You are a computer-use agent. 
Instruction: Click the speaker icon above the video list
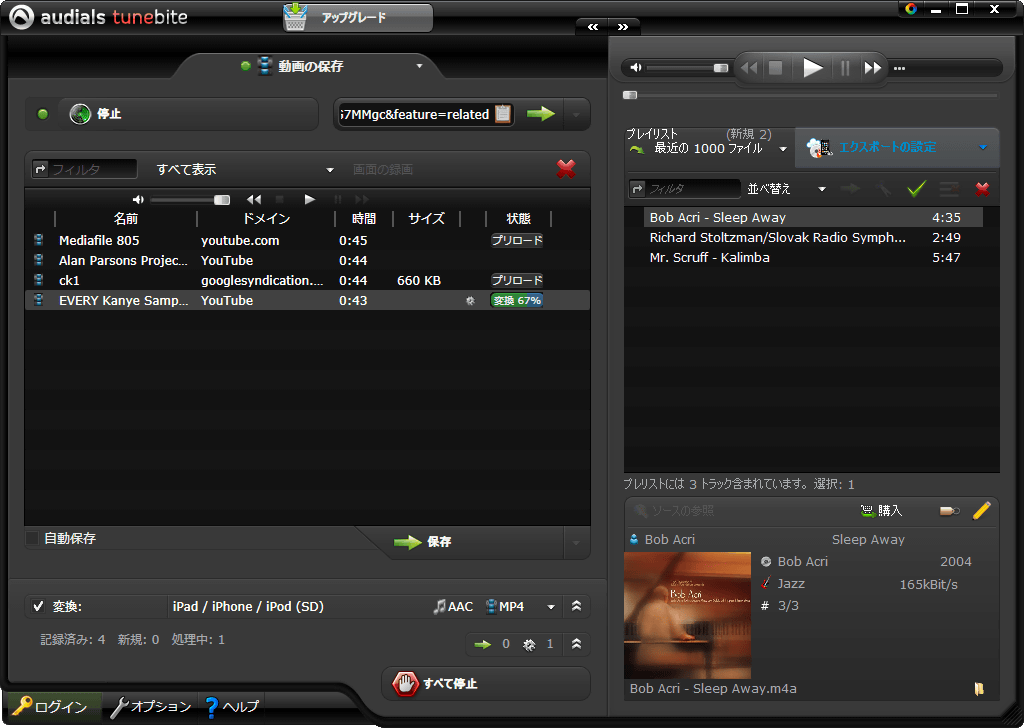click(138, 199)
